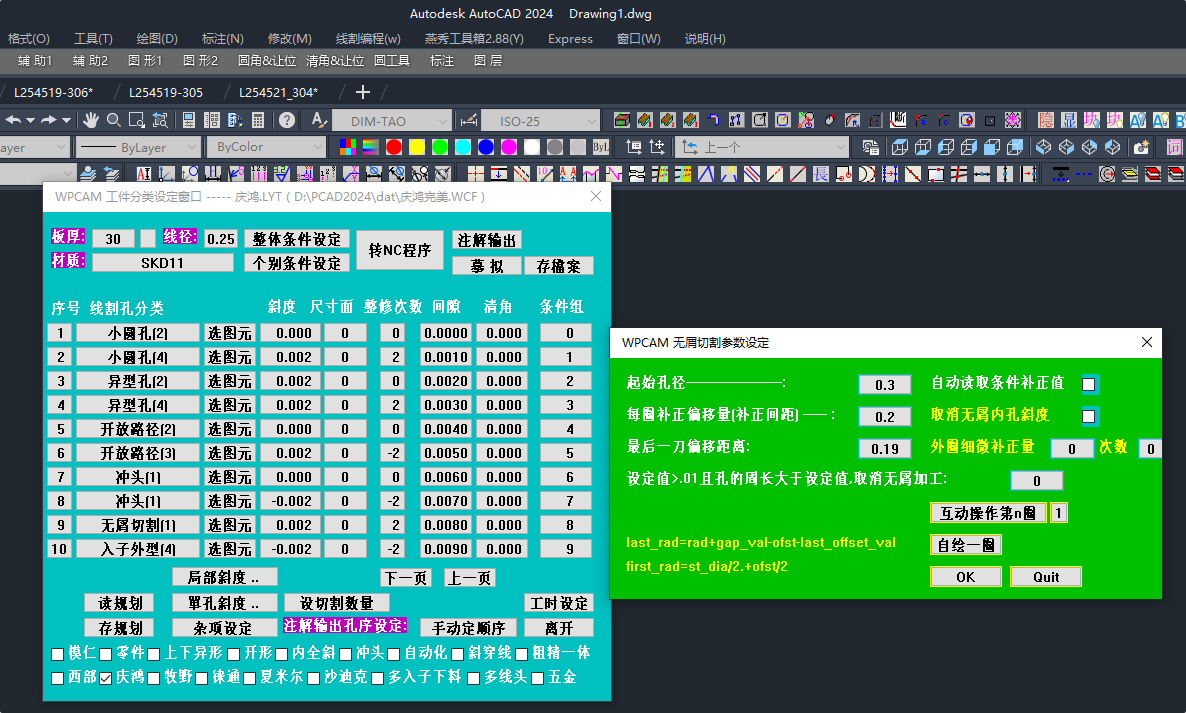Tick the 西部 checkbox
The width and height of the screenshot is (1186, 713).
[57, 678]
